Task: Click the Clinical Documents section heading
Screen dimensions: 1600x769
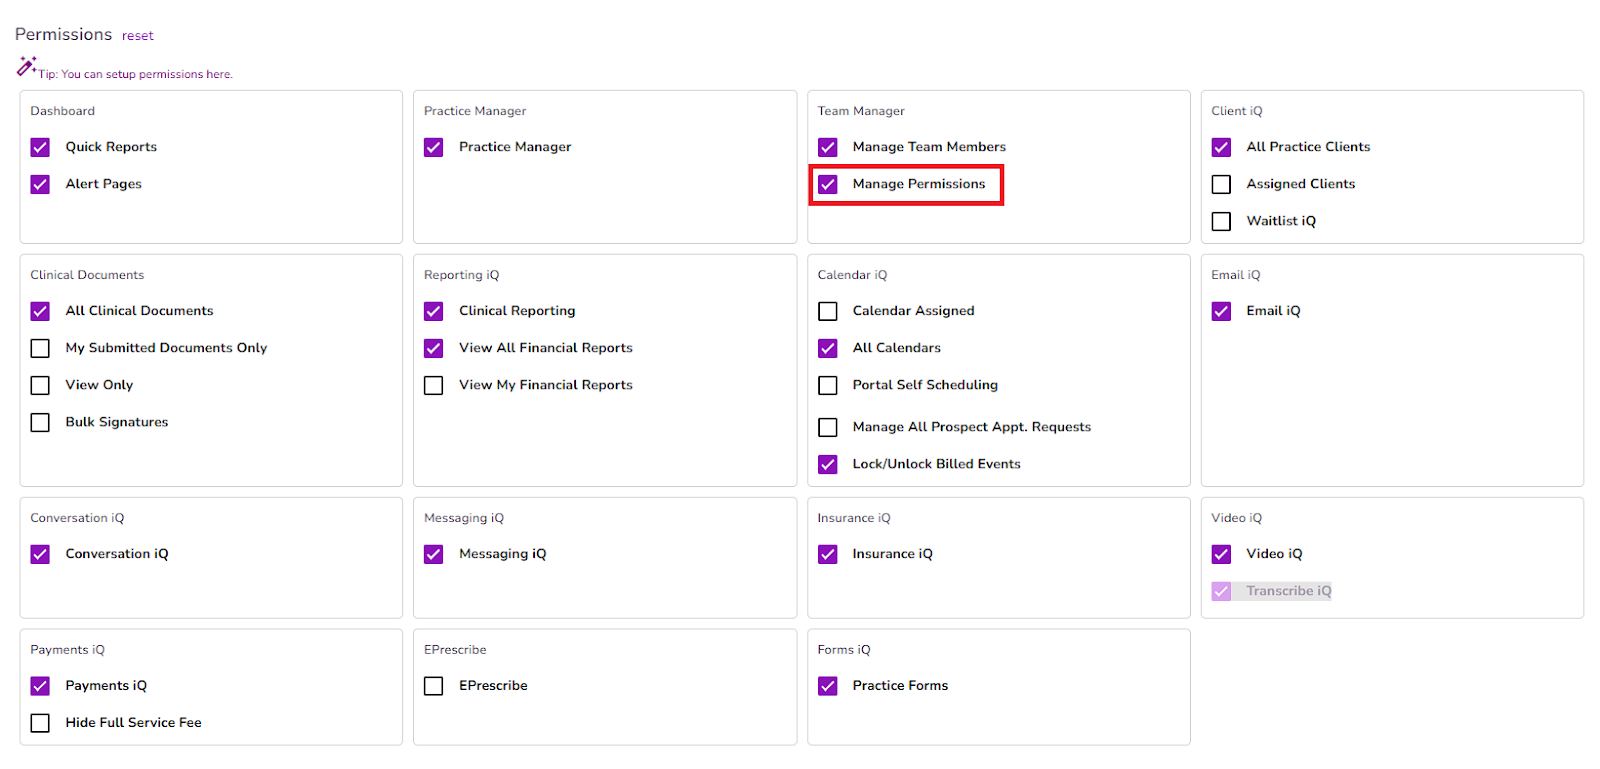Action: click(87, 275)
